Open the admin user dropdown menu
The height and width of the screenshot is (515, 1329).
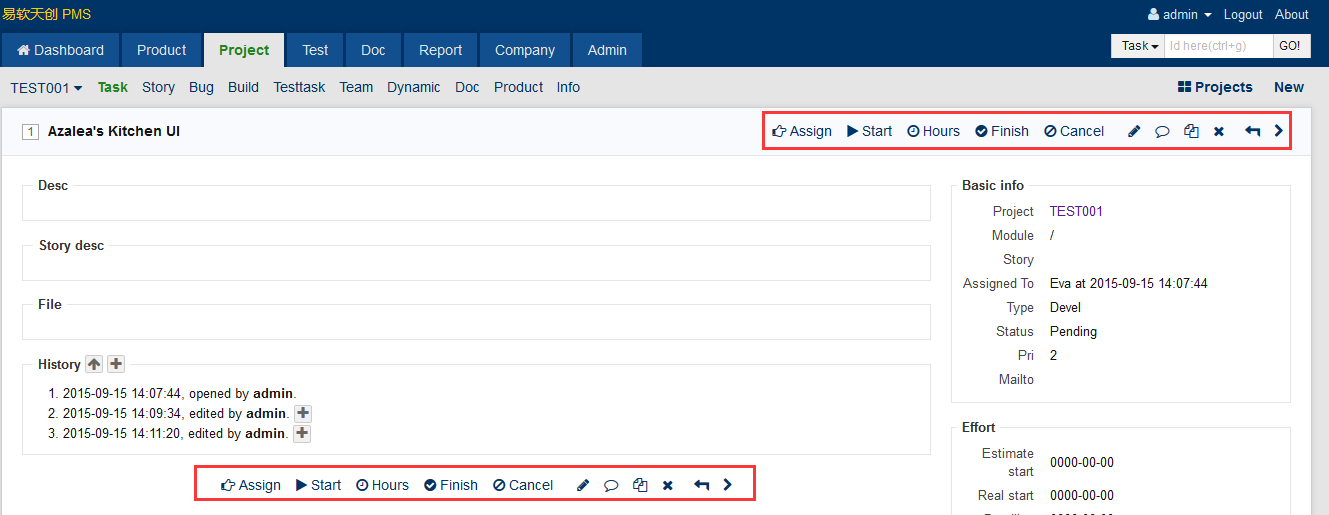coord(1180,15)
